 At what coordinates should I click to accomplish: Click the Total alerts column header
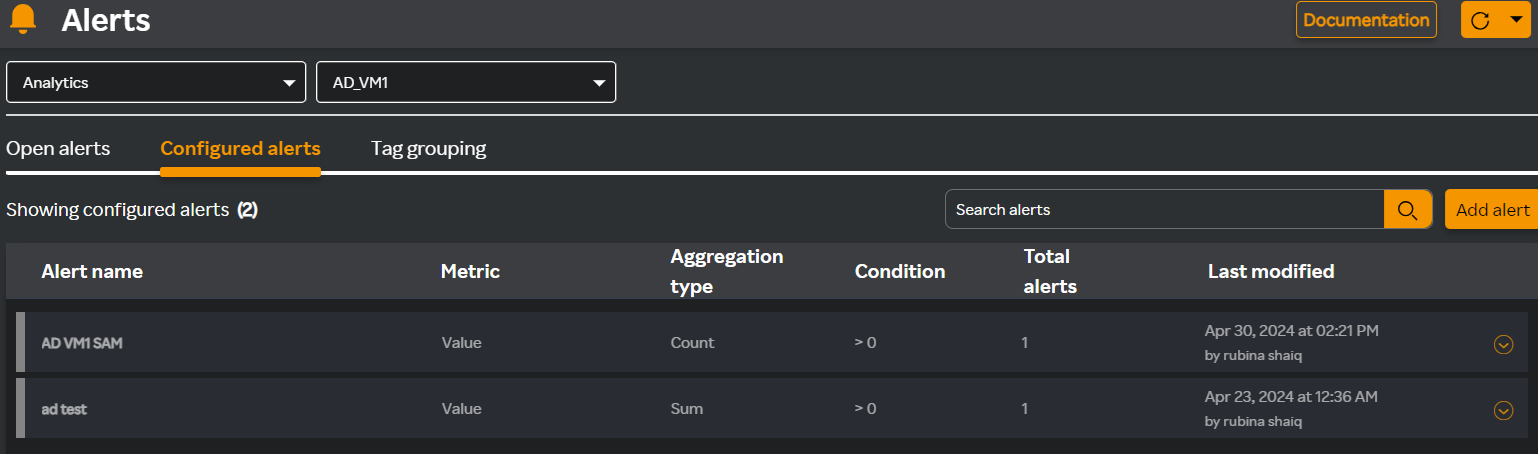[x=1050, y=272]
